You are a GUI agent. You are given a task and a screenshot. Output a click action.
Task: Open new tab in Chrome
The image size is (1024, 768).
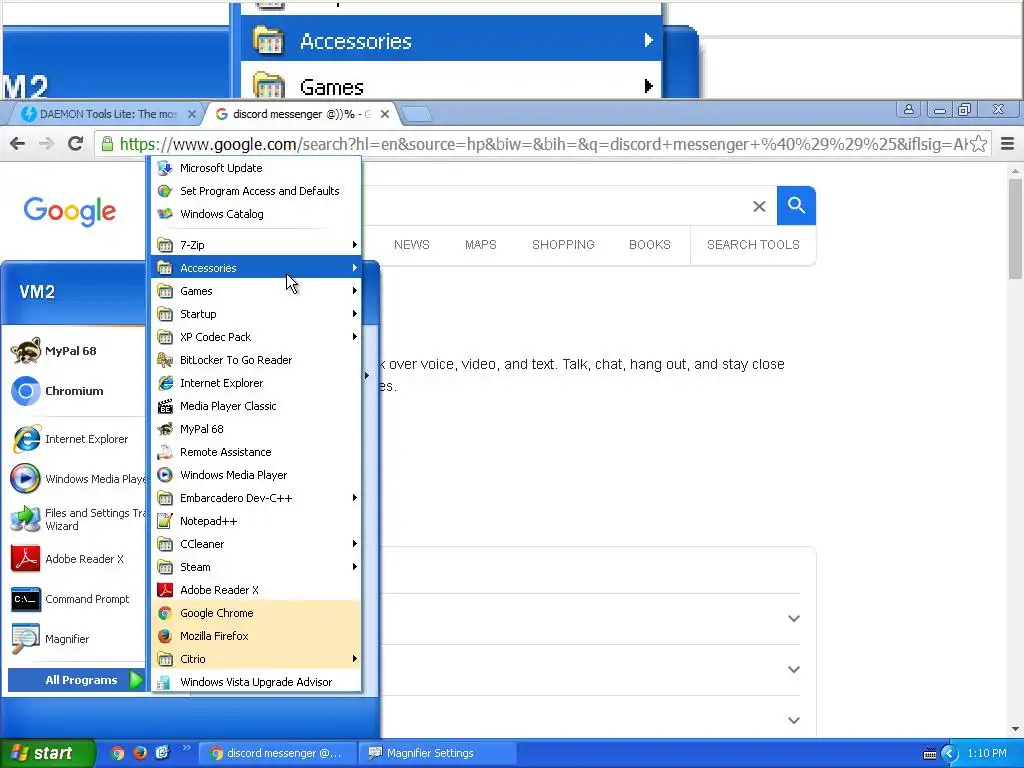point(417,115)
